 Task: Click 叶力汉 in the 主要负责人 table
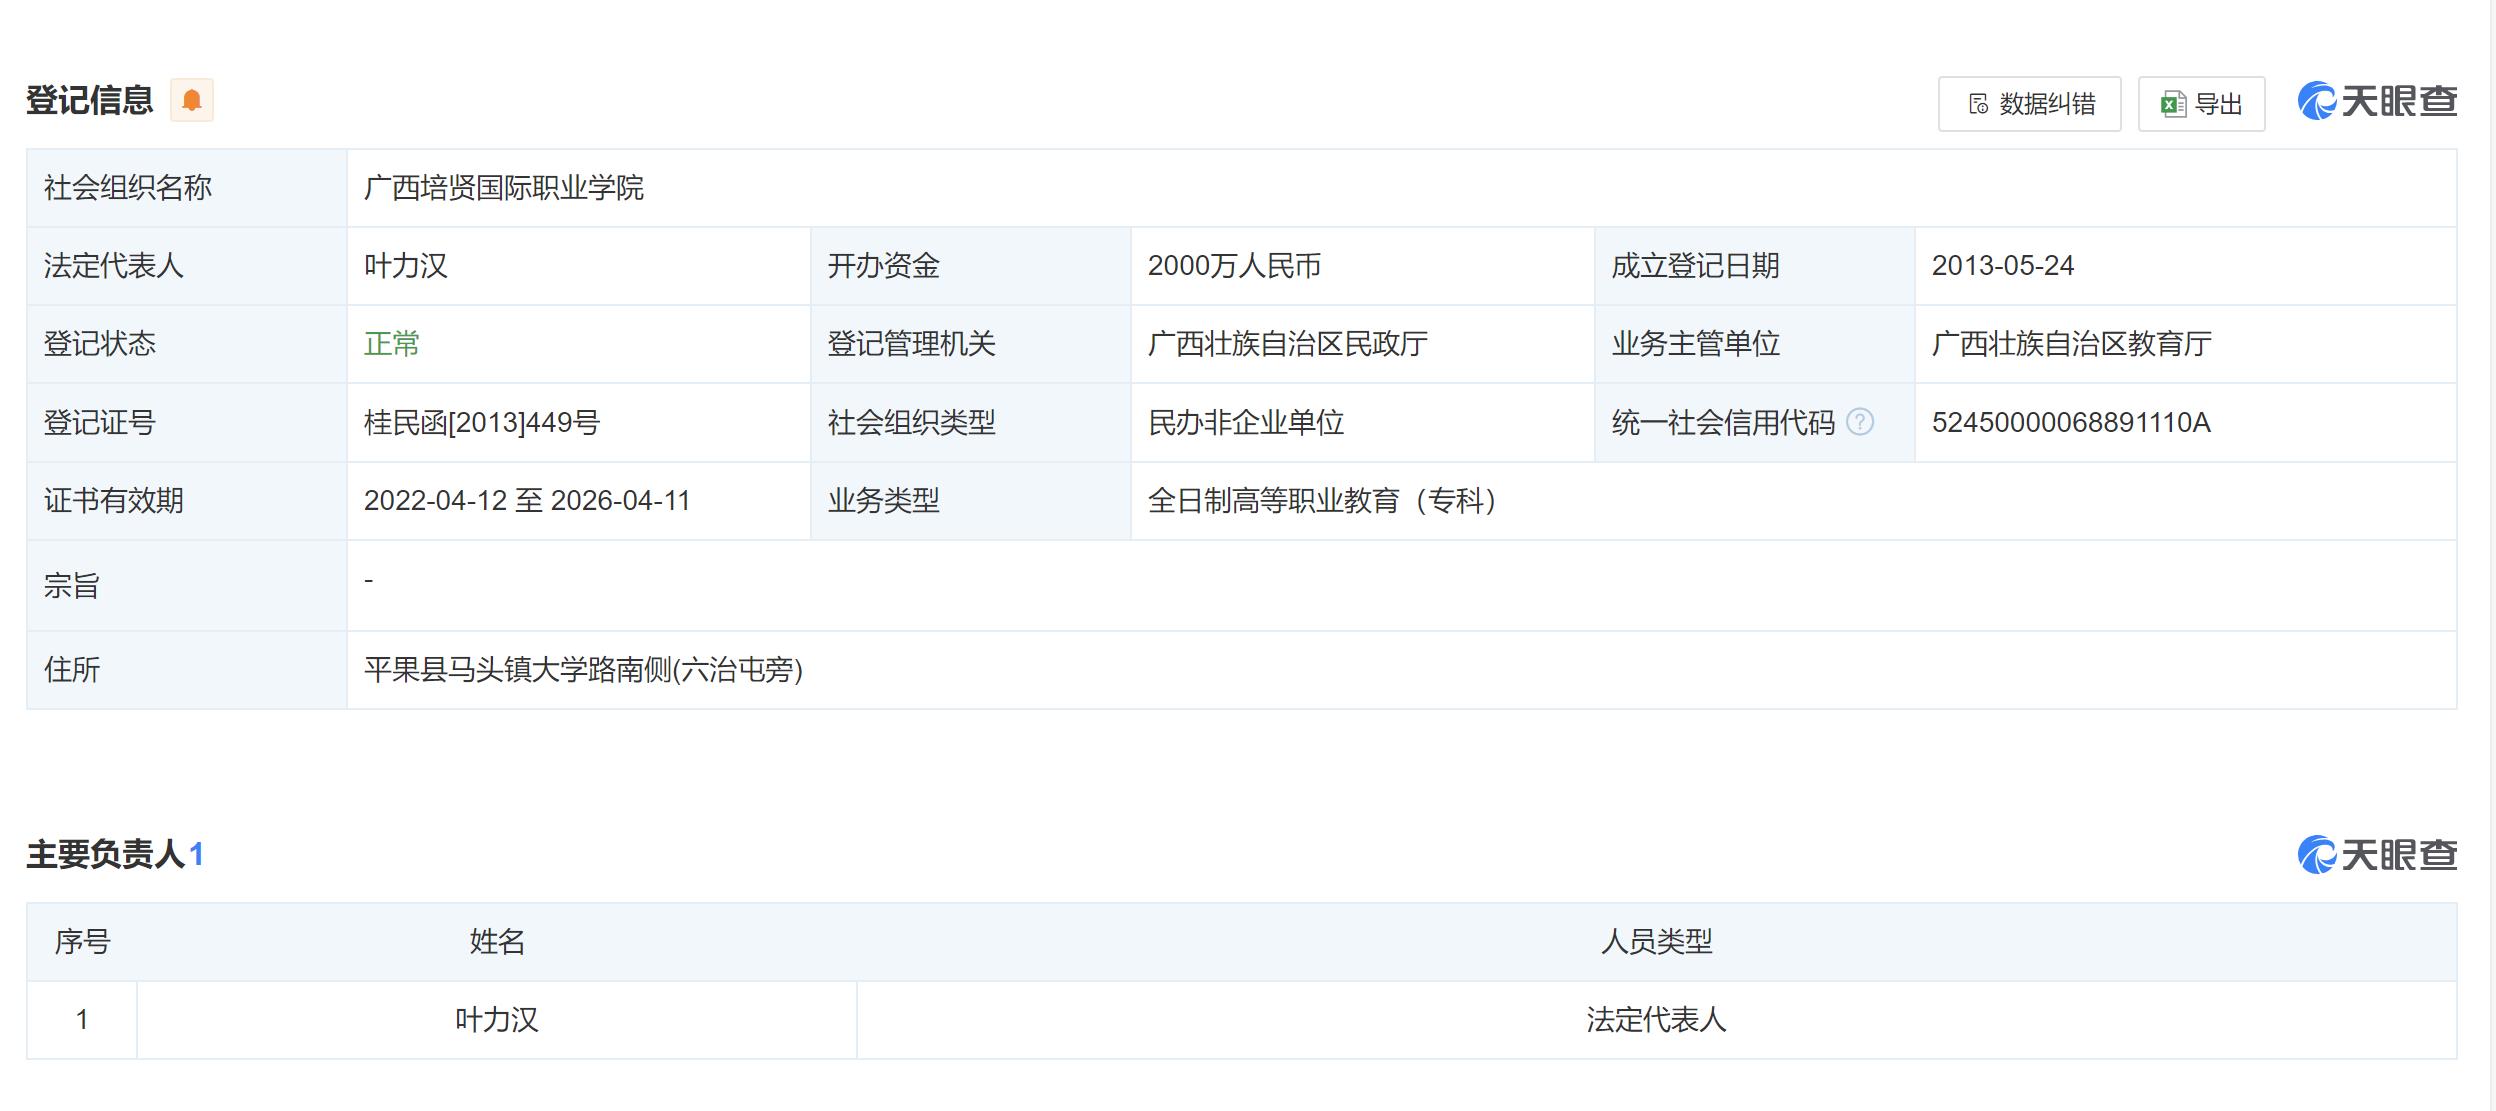point(497,1020)
